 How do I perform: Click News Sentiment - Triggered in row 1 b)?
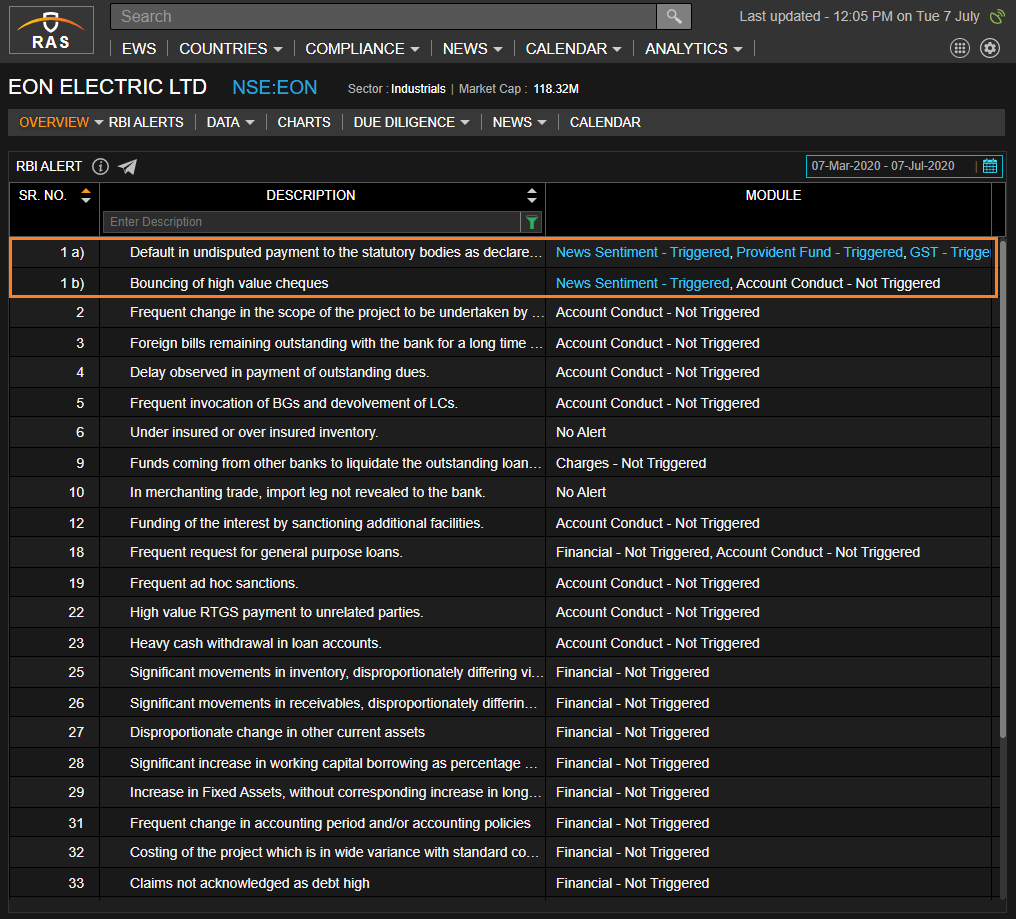[642, 283]
